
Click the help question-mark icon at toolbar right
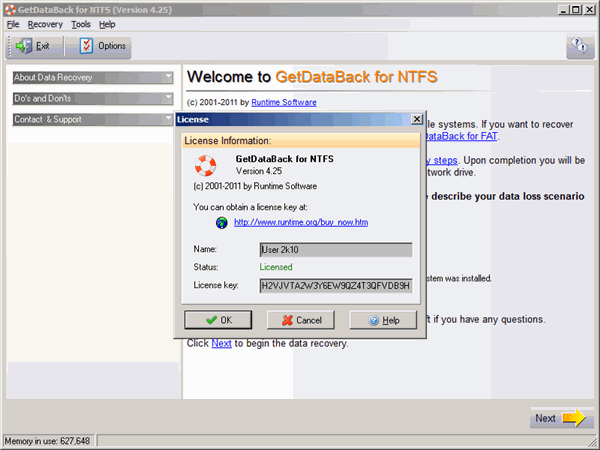pyautogui.click(x=580, y=46)
